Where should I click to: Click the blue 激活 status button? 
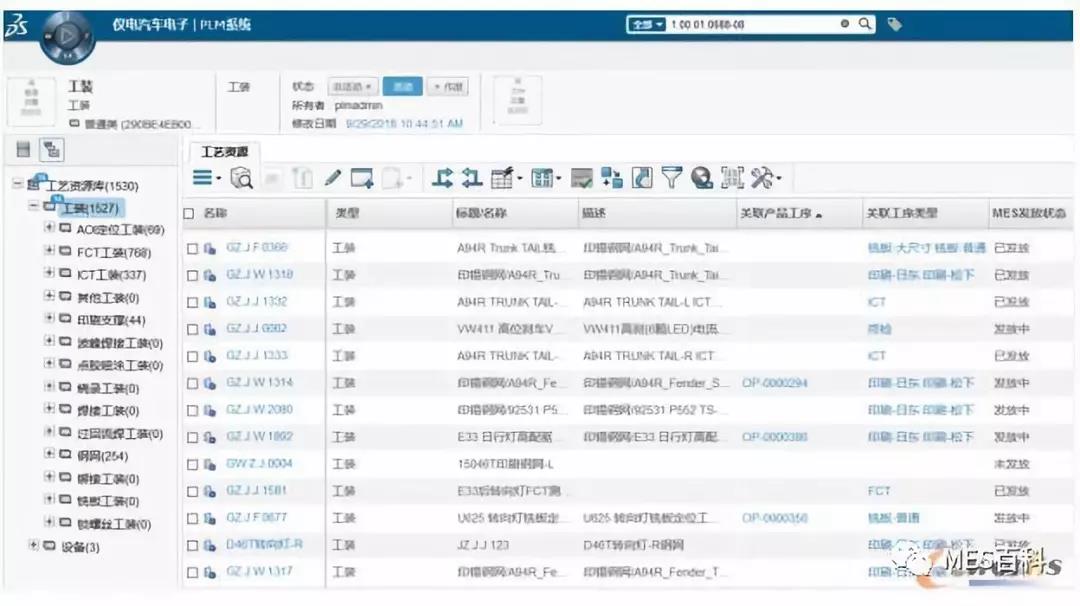point(403,86)
